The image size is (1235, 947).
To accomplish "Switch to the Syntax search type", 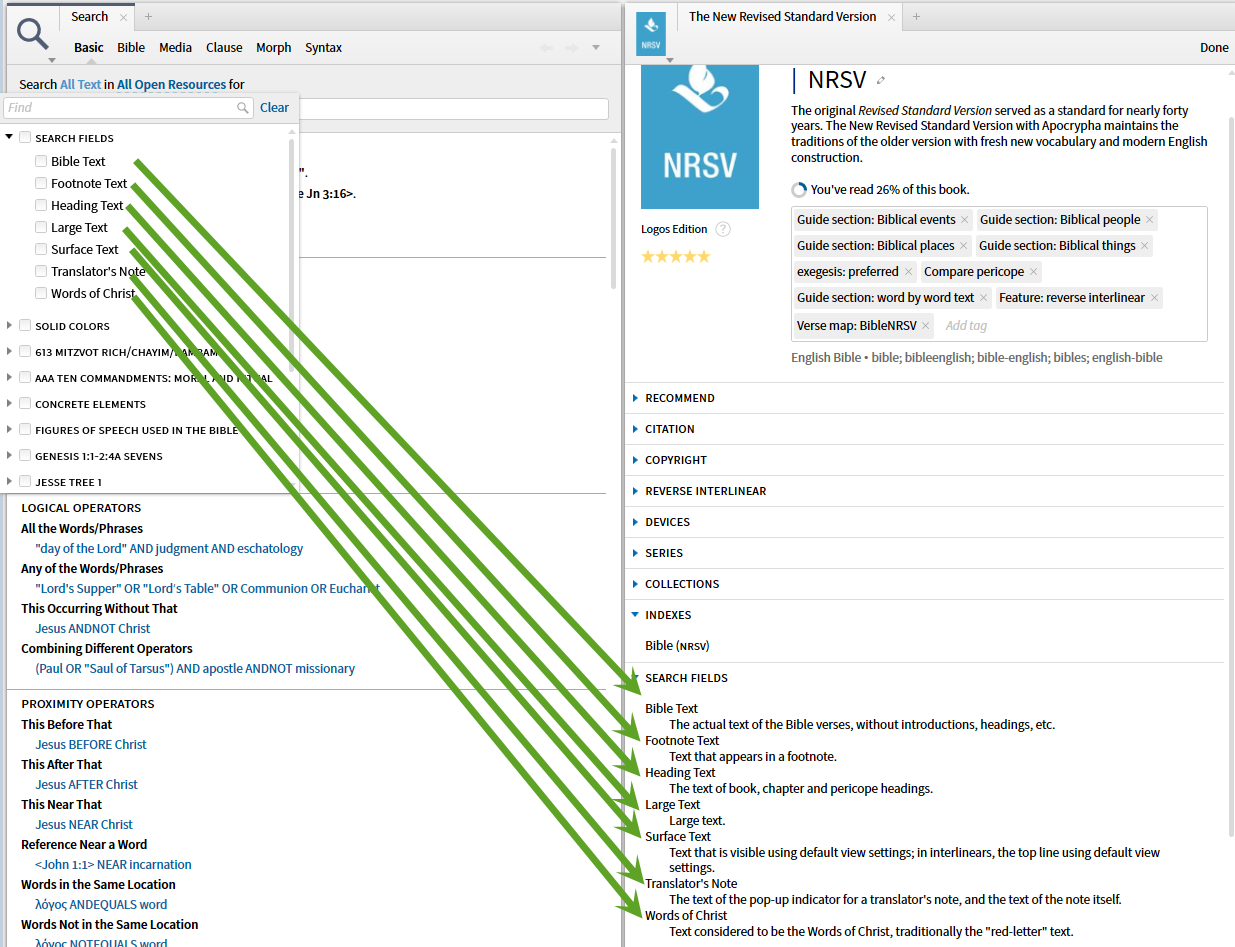I will pos(323,47).
